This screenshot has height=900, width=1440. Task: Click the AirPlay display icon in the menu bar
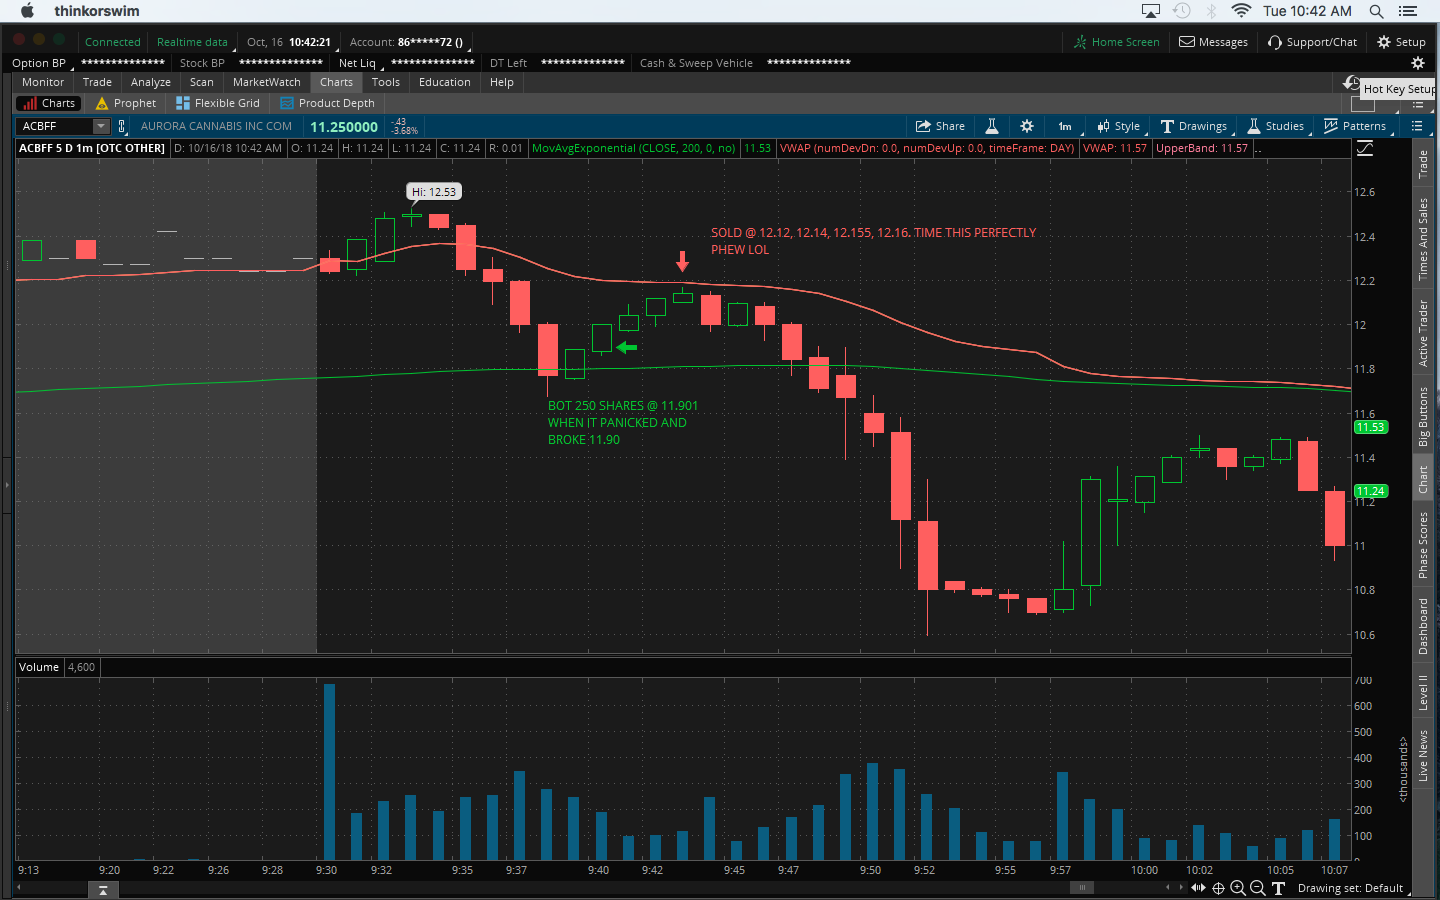pos(1151,11)
